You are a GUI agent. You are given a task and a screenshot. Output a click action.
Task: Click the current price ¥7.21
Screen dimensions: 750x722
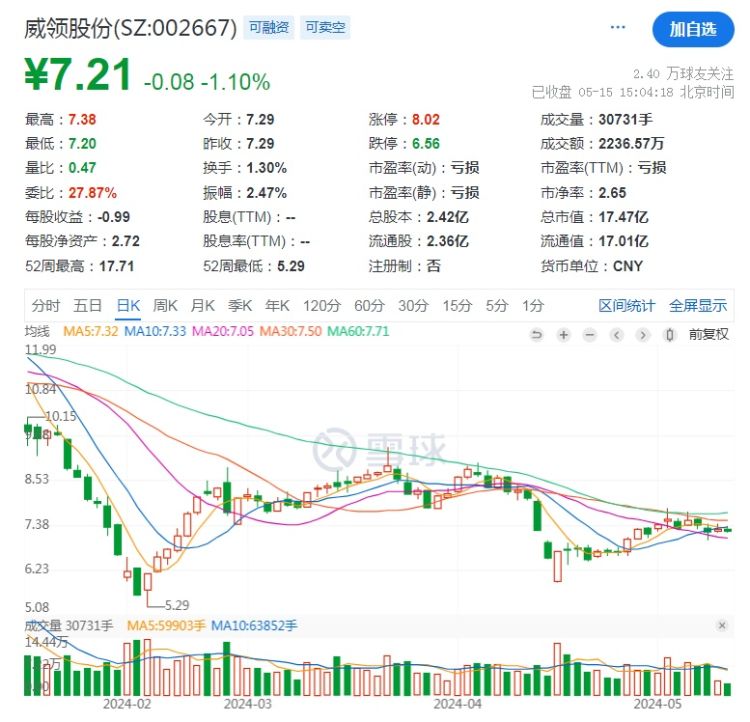pyautogui.click(x=78, y=74)
